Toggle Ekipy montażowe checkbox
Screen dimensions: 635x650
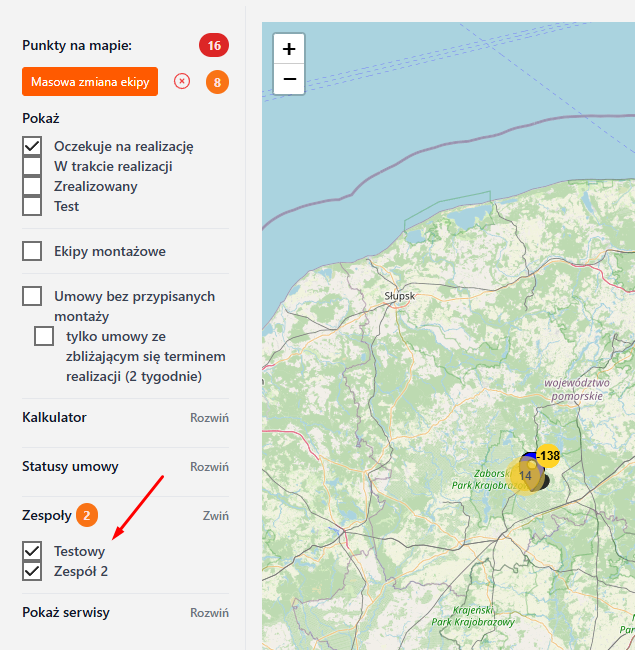coord(32,251)
